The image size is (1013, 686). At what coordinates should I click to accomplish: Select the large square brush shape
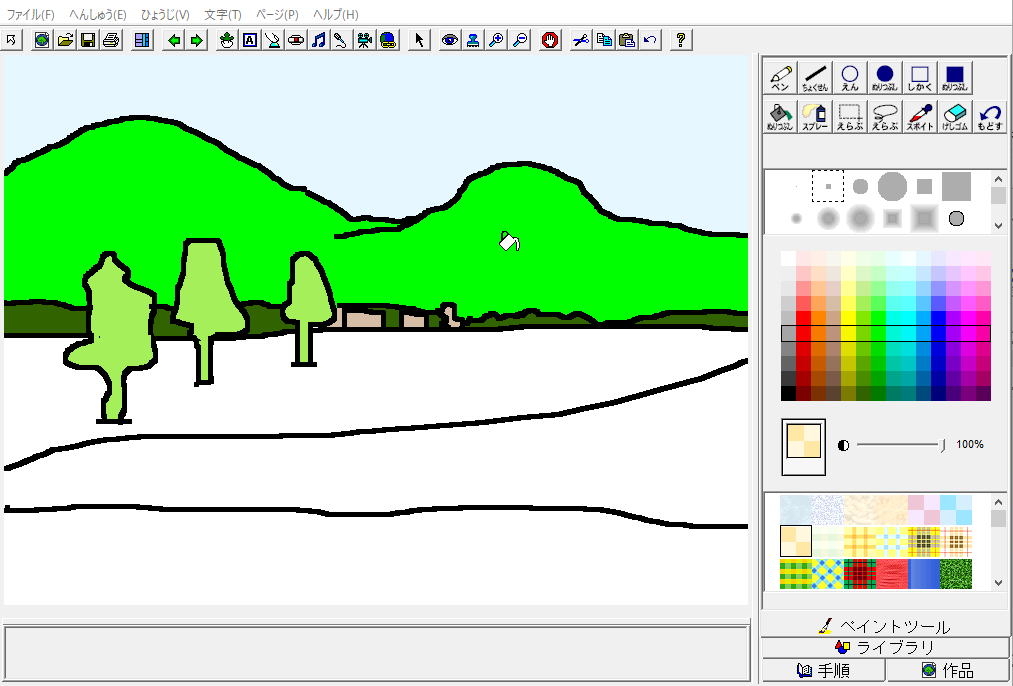click(956, 186)
